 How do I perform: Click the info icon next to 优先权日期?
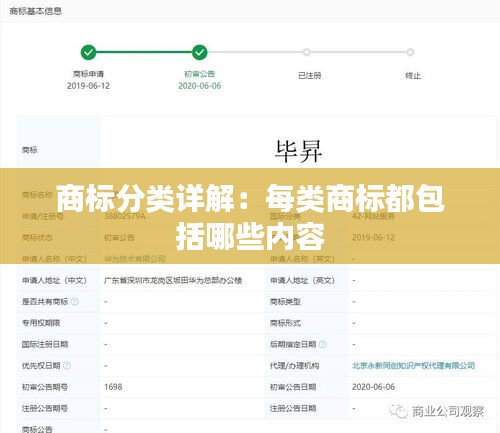[x=67, y=366]
